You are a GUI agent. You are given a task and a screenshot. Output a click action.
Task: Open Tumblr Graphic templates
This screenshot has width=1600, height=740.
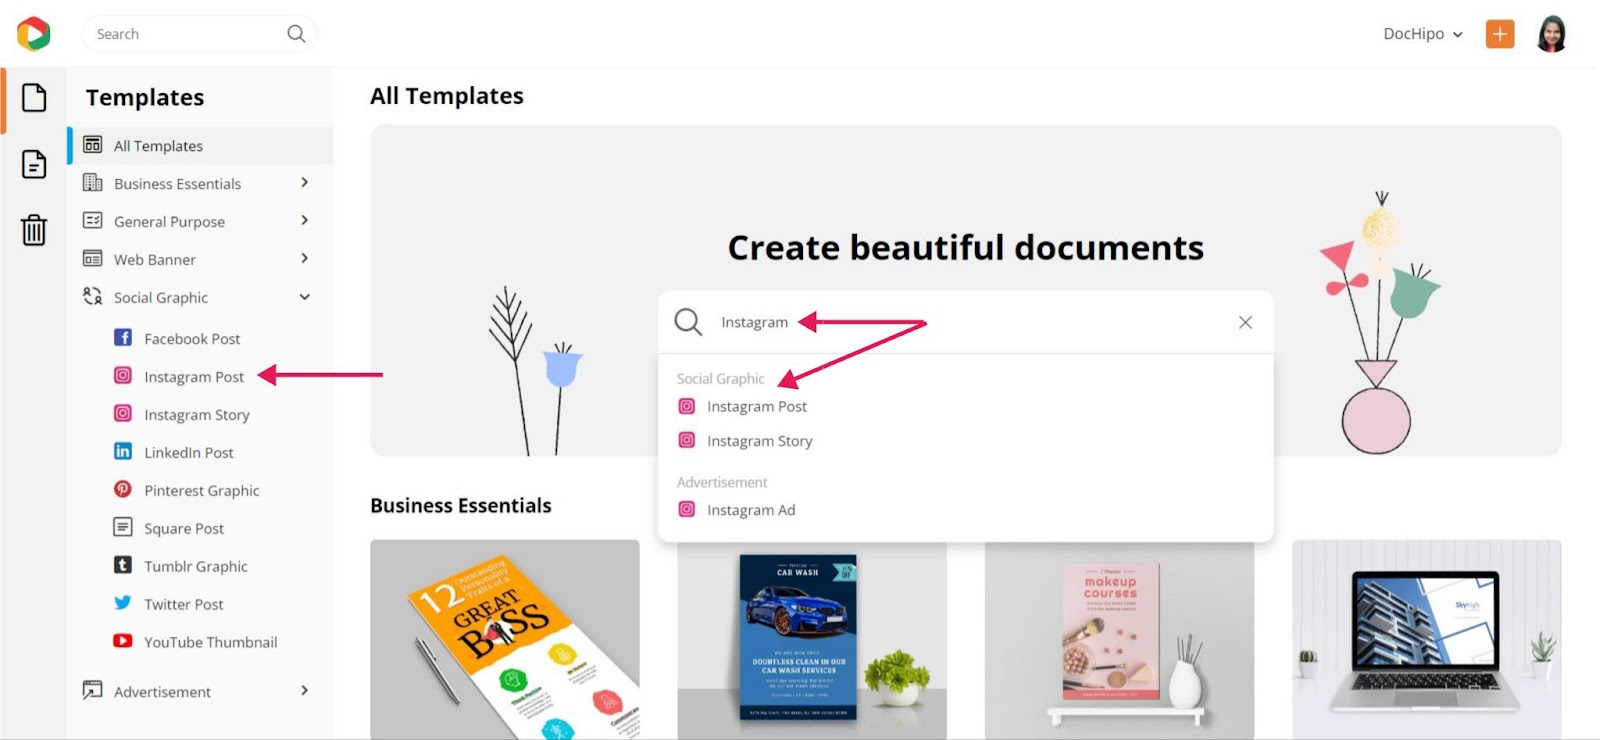196,567
